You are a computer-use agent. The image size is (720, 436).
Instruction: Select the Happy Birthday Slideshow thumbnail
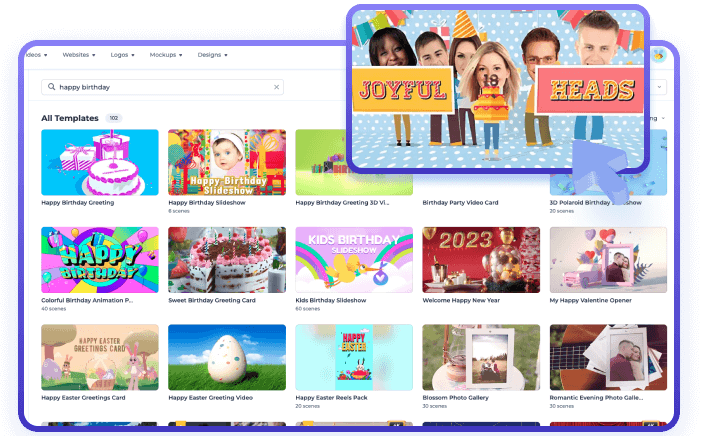[x=226, y=162]
